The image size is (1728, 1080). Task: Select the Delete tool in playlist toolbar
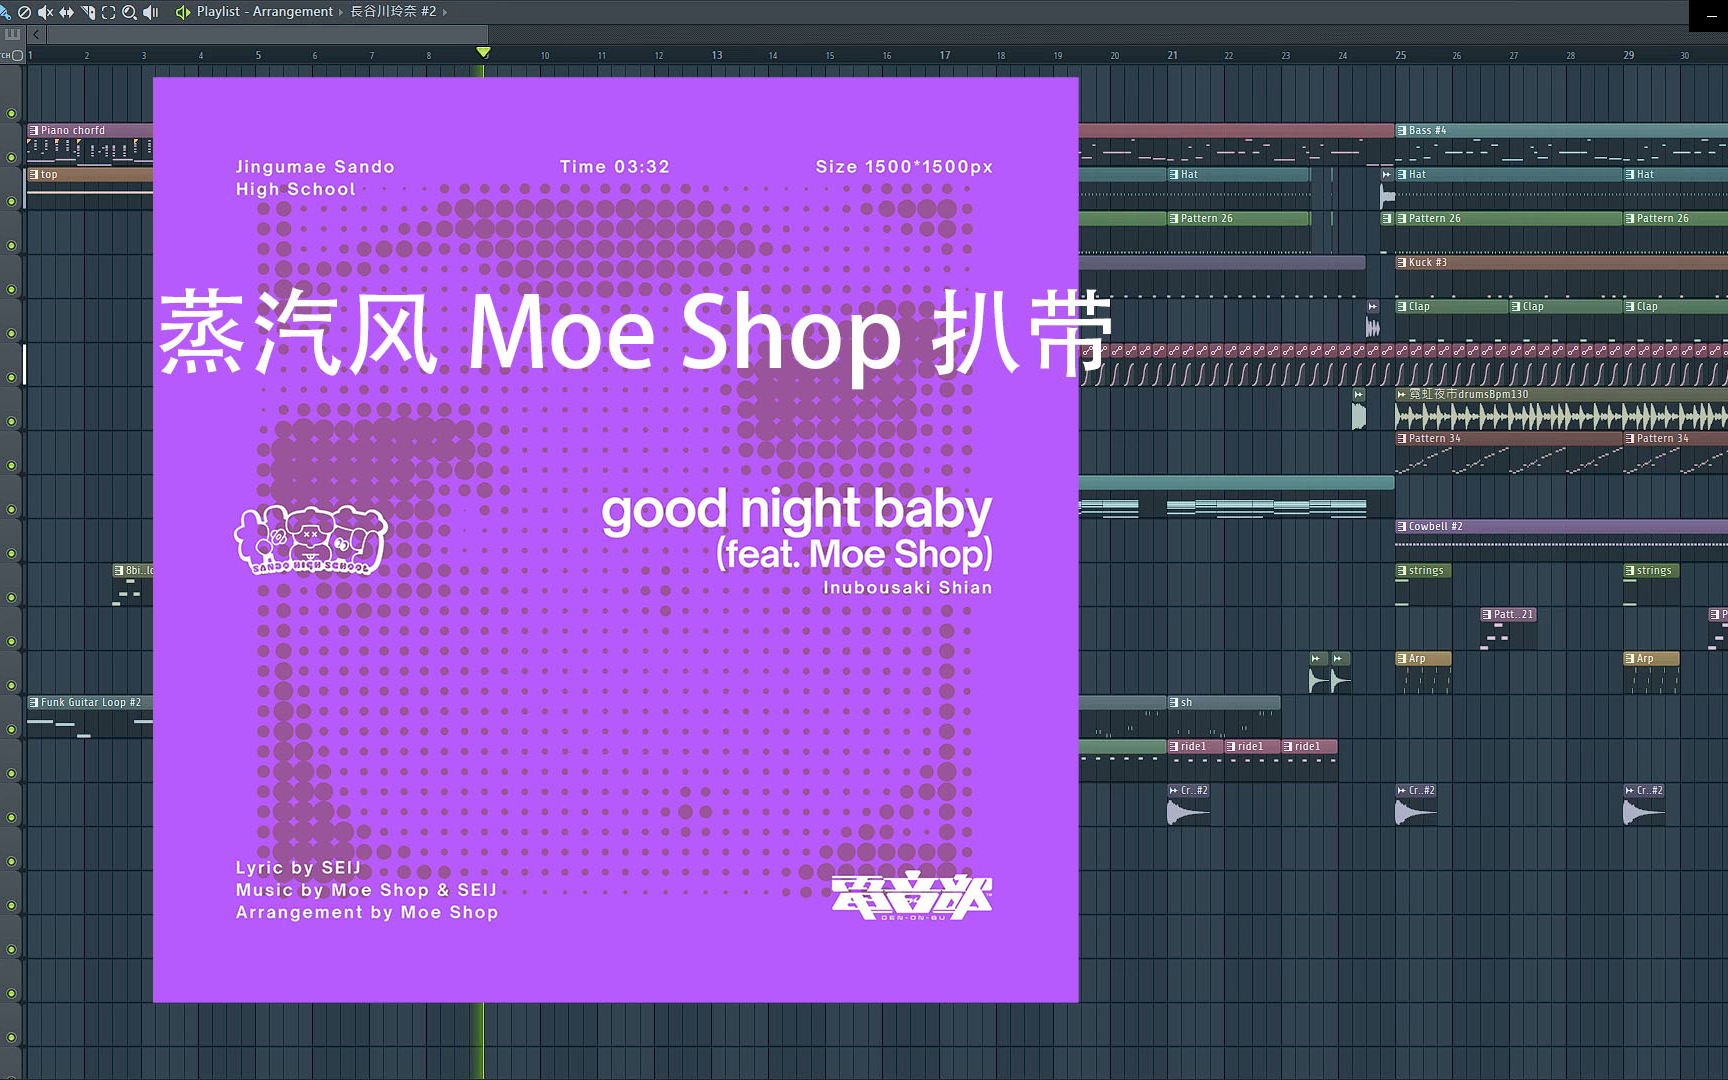pyautogui.click(x=24, y=12)
